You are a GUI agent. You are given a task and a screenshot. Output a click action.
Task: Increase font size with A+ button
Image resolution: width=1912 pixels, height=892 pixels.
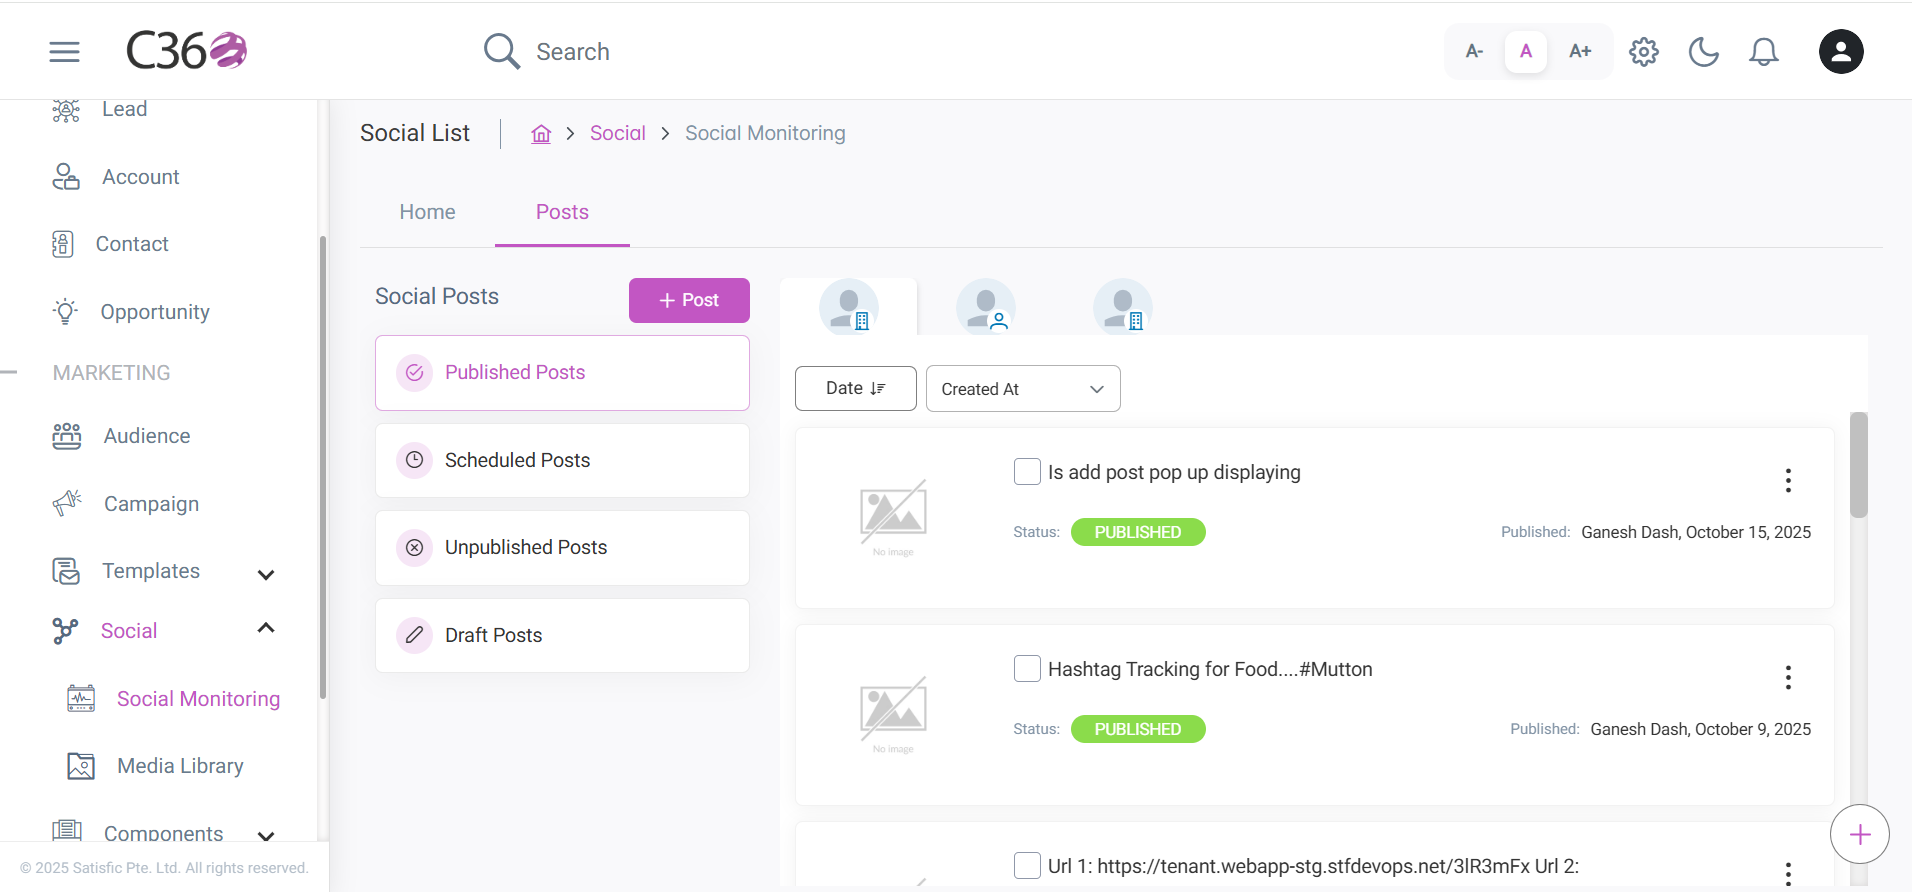(x=1580, y=51)
